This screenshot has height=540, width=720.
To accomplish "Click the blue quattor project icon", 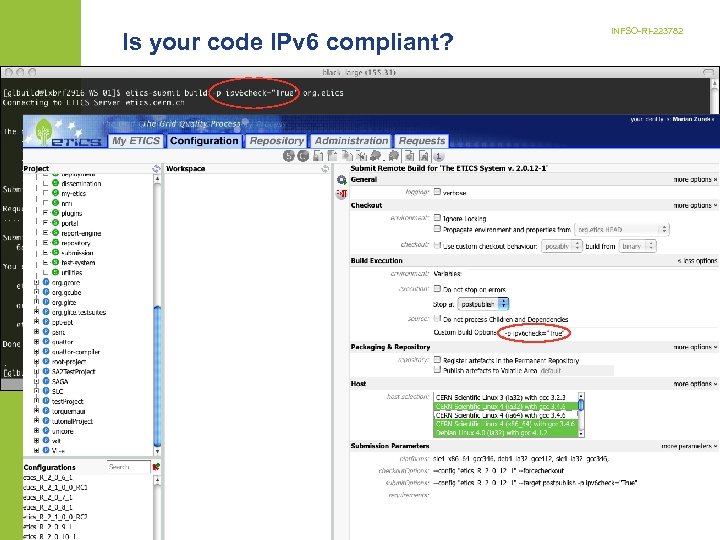I will [46, 341].
